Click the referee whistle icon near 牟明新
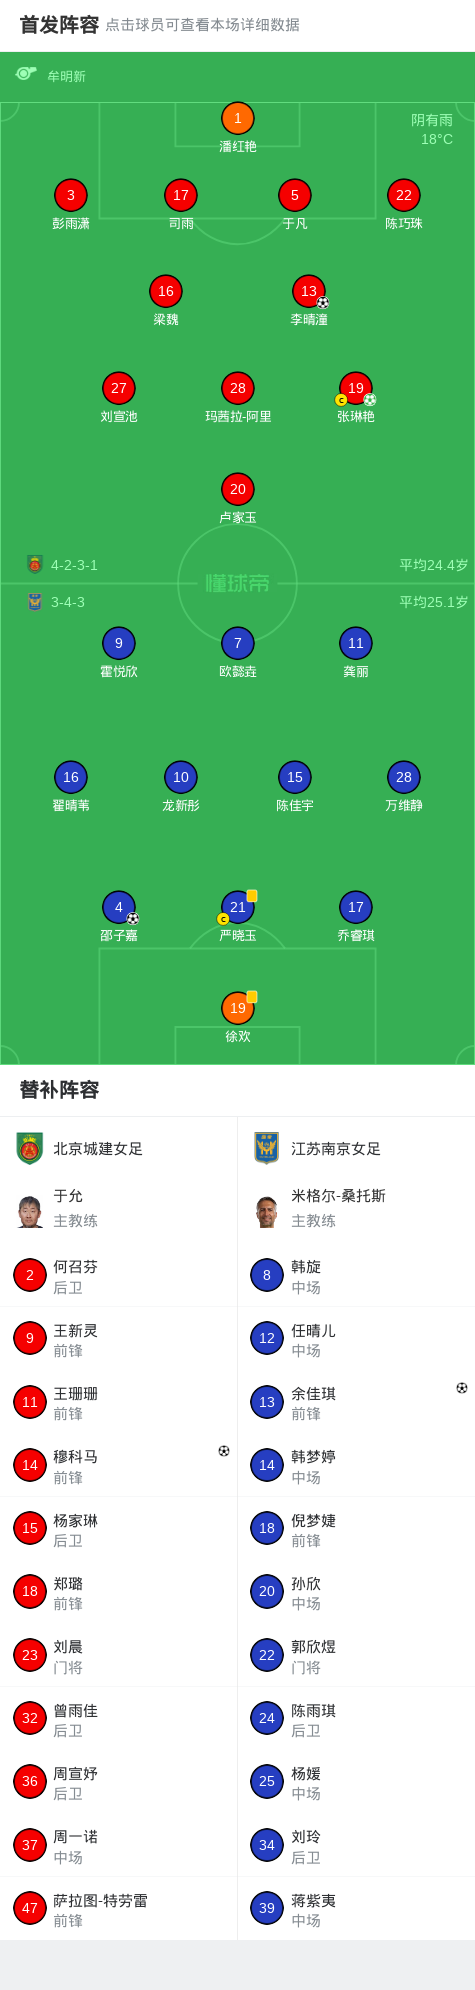 pyautogui.click(x=26, y=73)
